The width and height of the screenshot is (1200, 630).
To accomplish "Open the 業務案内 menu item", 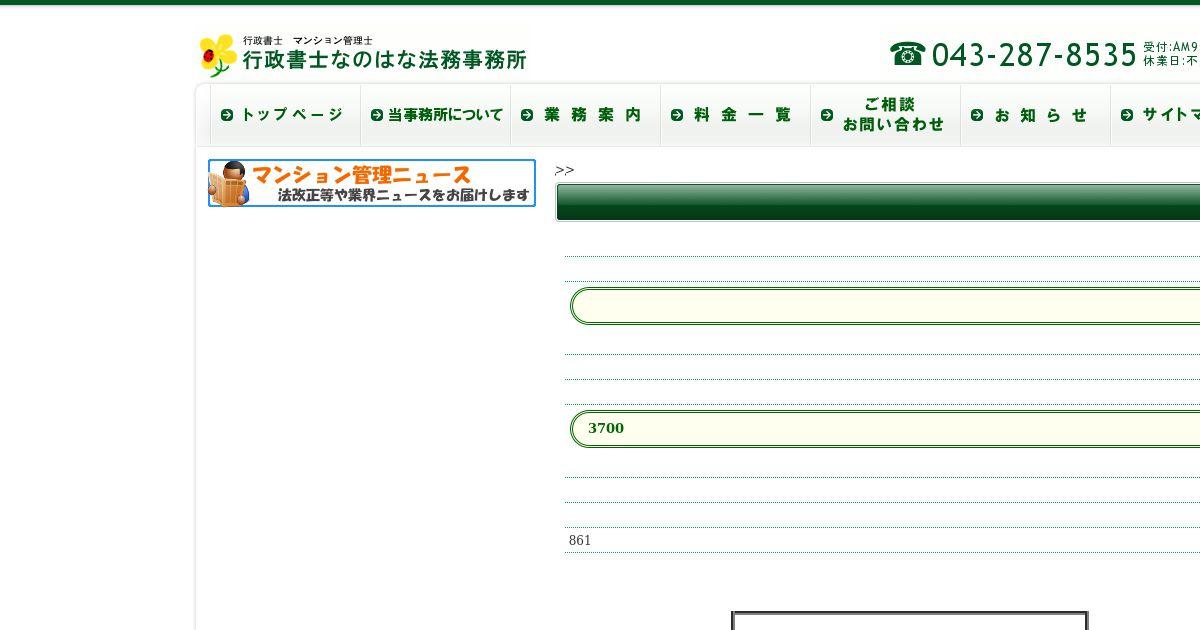I will [586, 115].
